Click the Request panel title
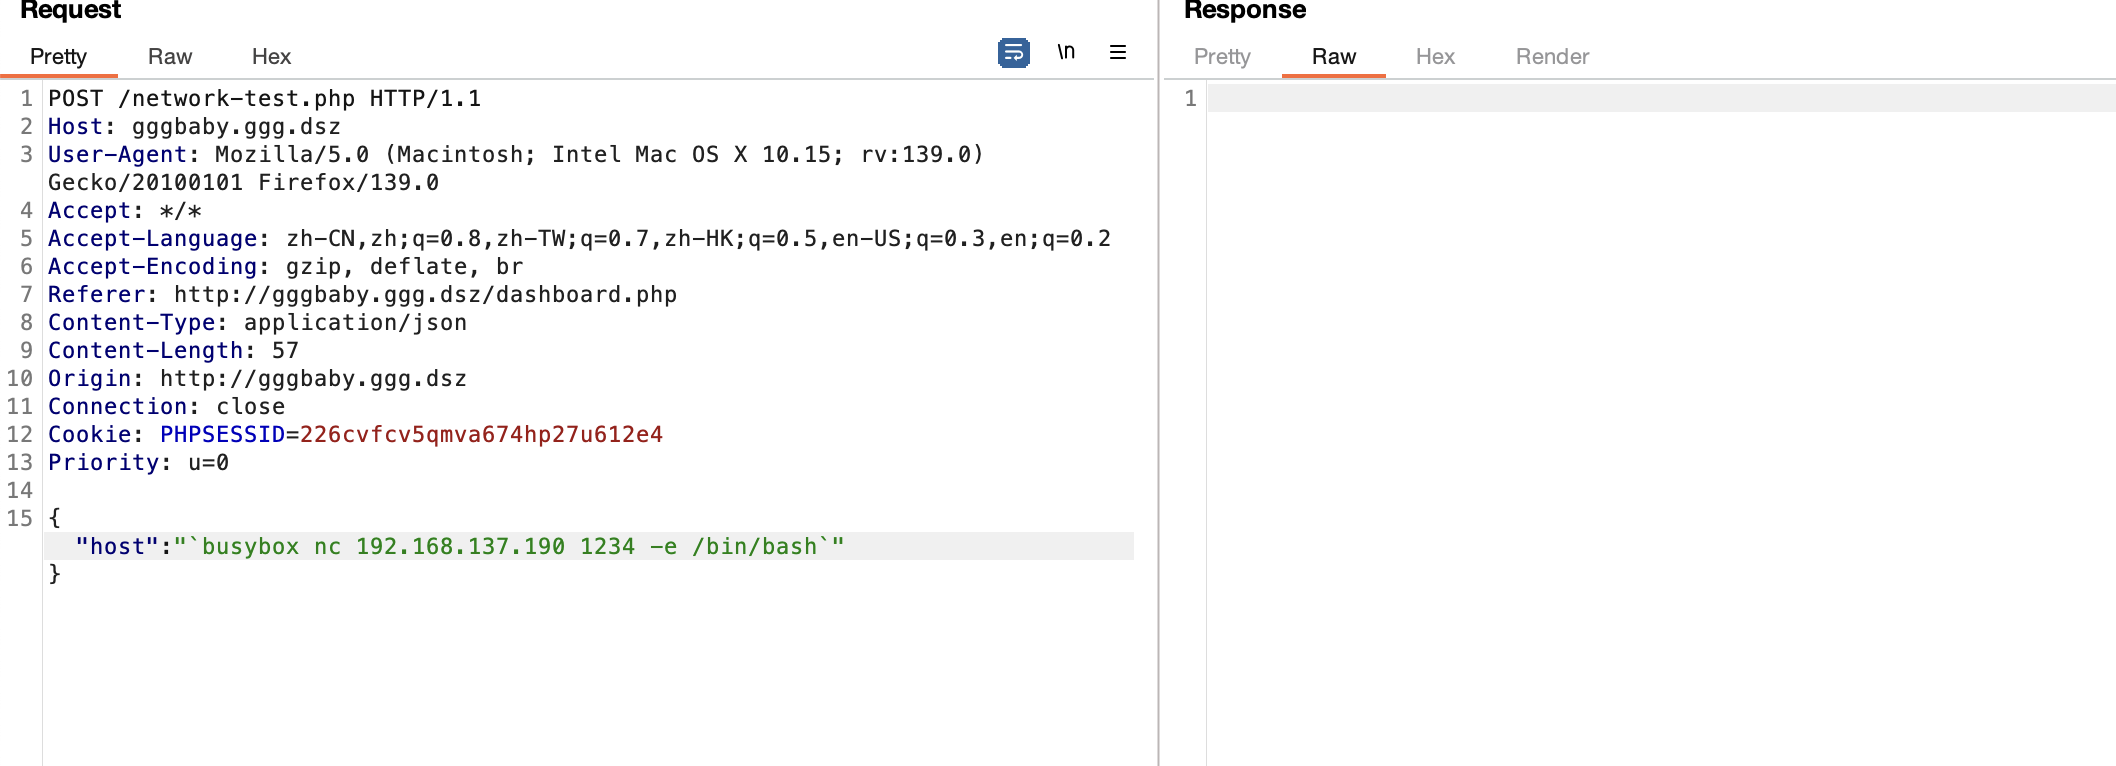2116x766 pixels. point(70,10)
